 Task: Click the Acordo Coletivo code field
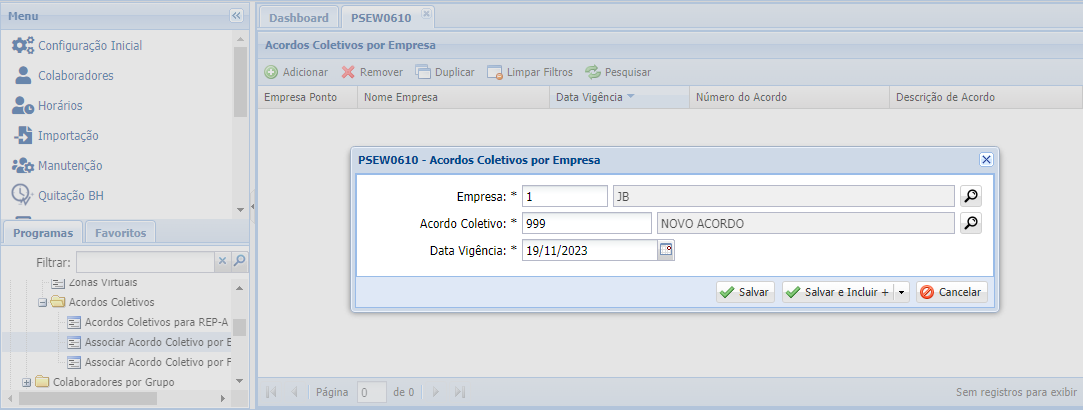click(586, 223)
